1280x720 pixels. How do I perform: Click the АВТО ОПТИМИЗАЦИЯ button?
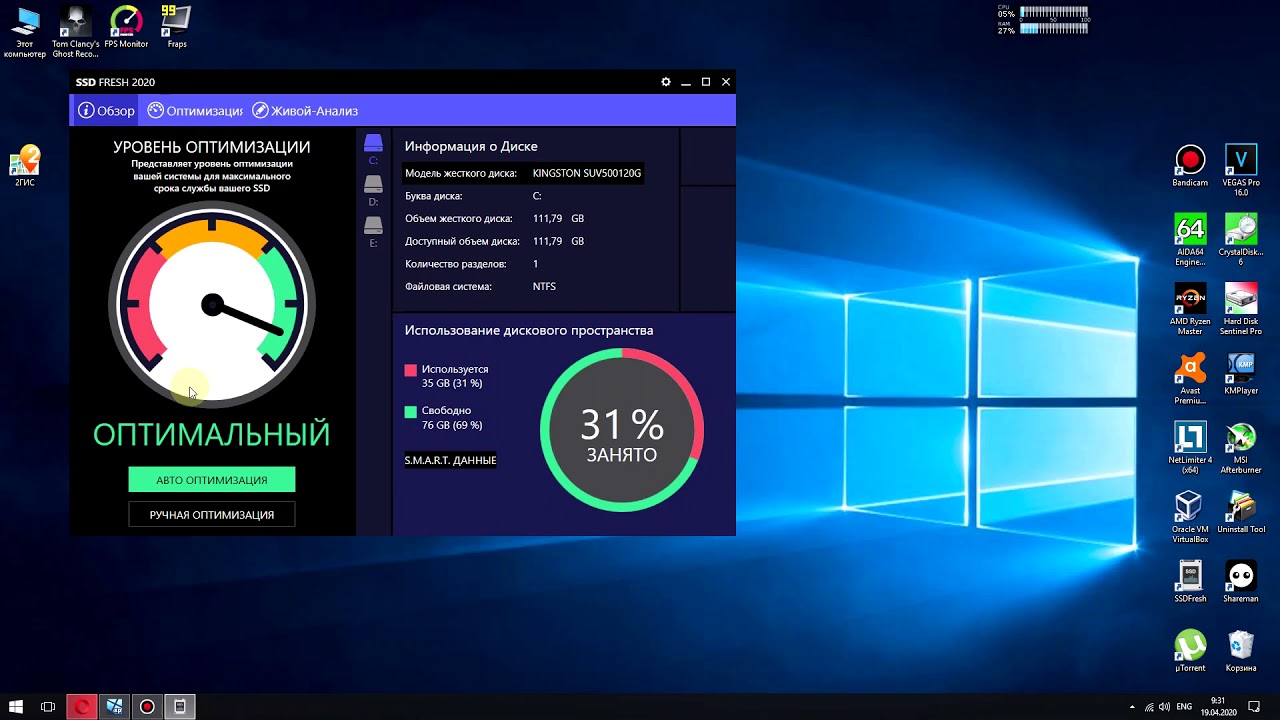tap(212, 480)
